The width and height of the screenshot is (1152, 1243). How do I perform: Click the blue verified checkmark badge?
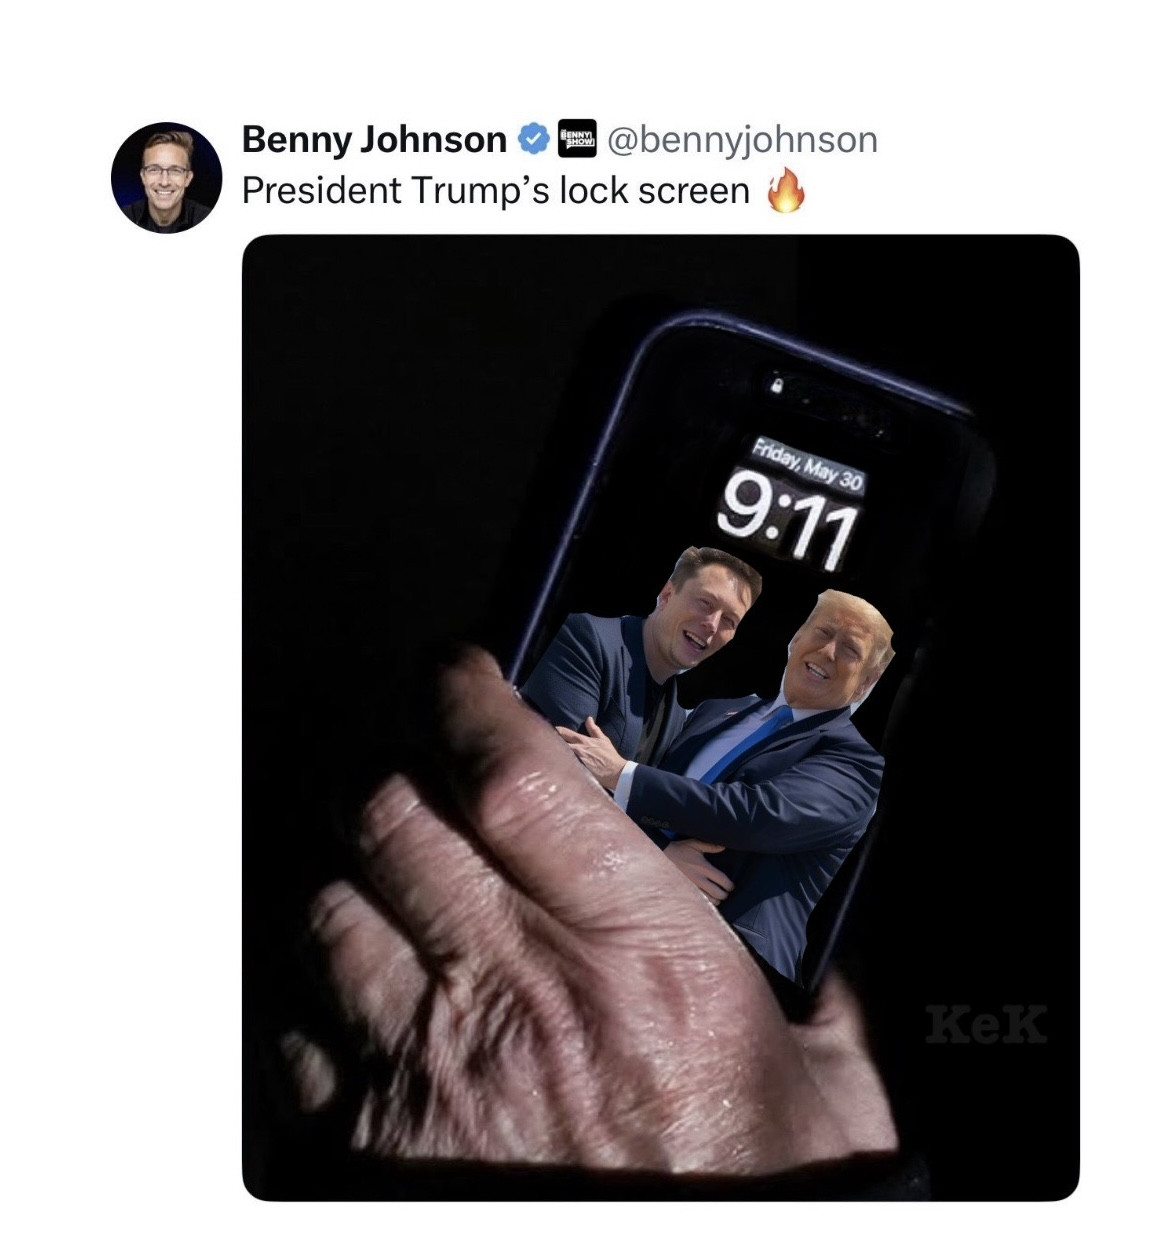[533, 140]
